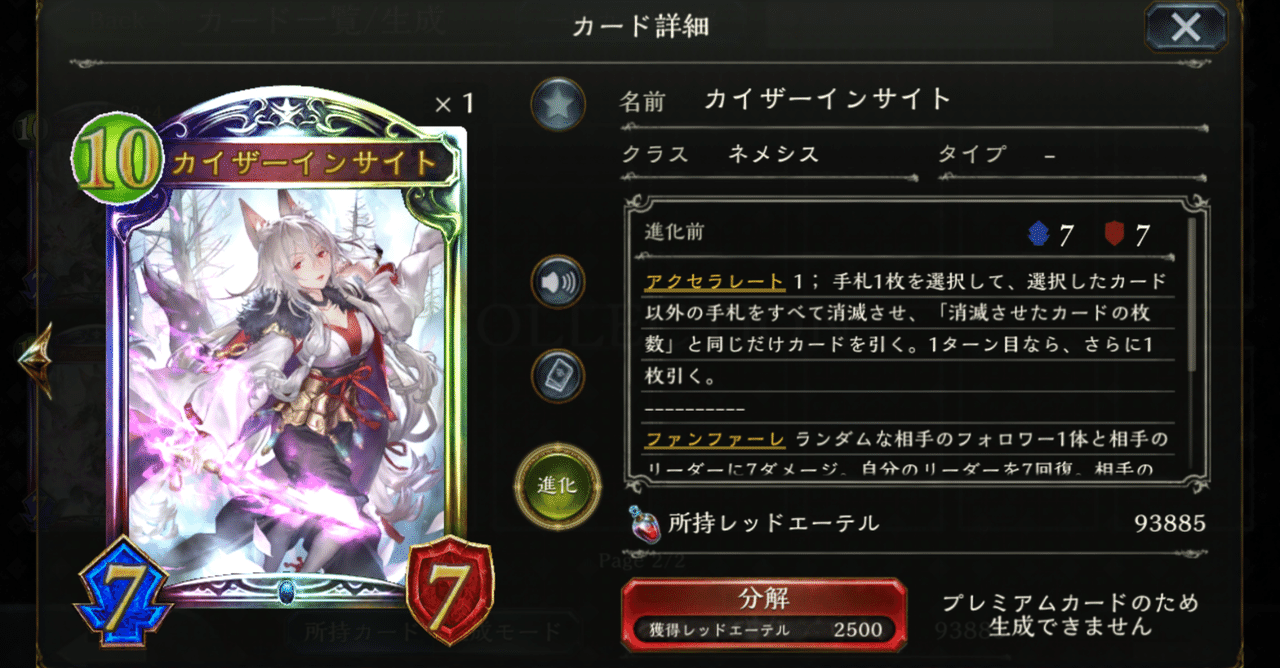Tap the blue attack icon in 進化前 header

(x=1040, y=234)
